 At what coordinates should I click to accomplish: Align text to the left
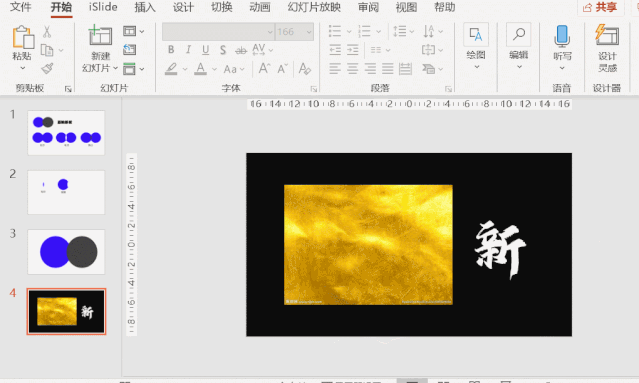(x=335, y=68)
